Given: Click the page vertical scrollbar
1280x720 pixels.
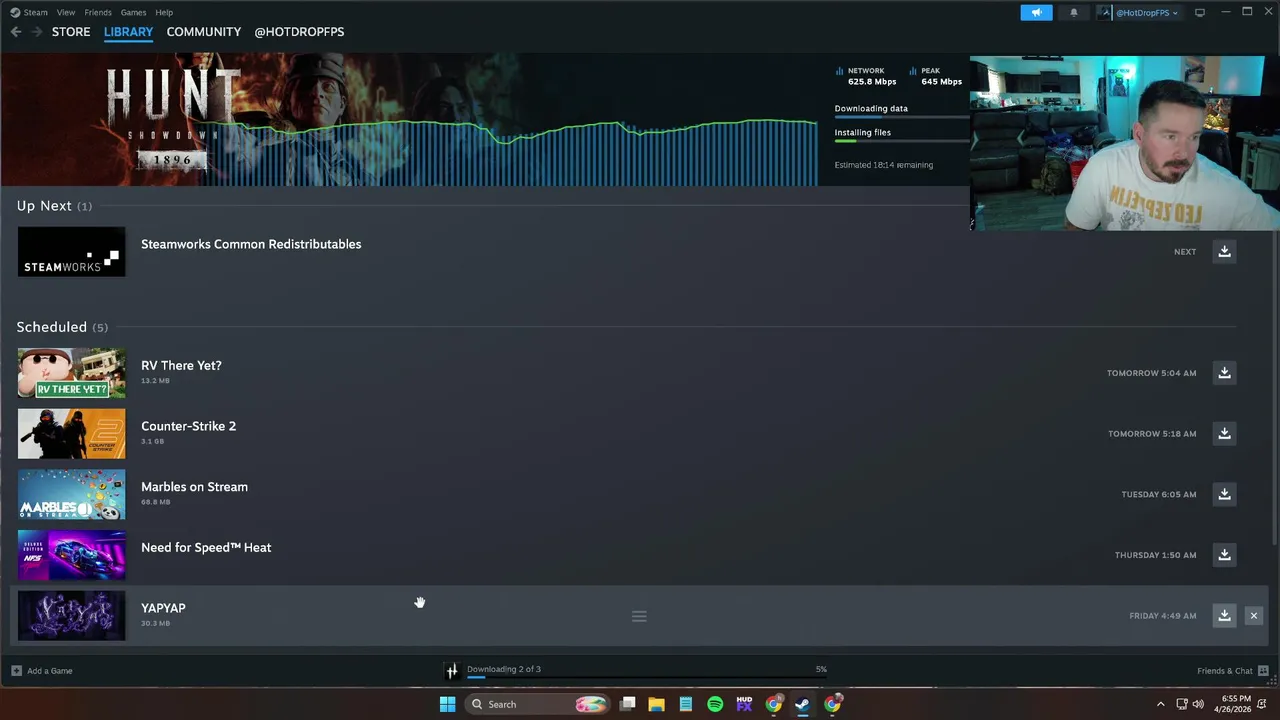Looking at the screenshot, I should 1274,390.
